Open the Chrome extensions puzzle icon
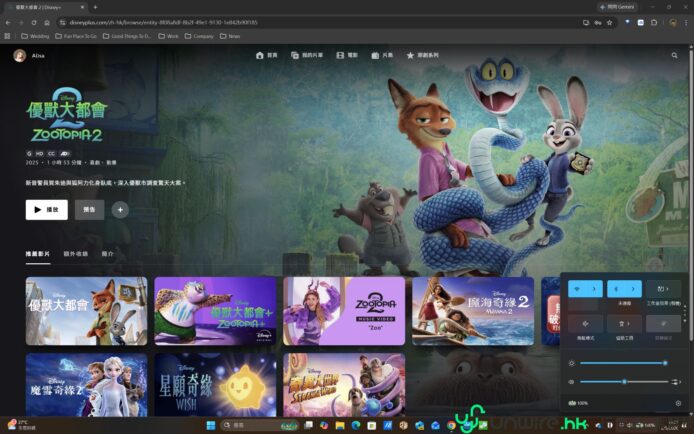Image resolution: width=694 pixels, height=434 pixels. pos(654,23)
